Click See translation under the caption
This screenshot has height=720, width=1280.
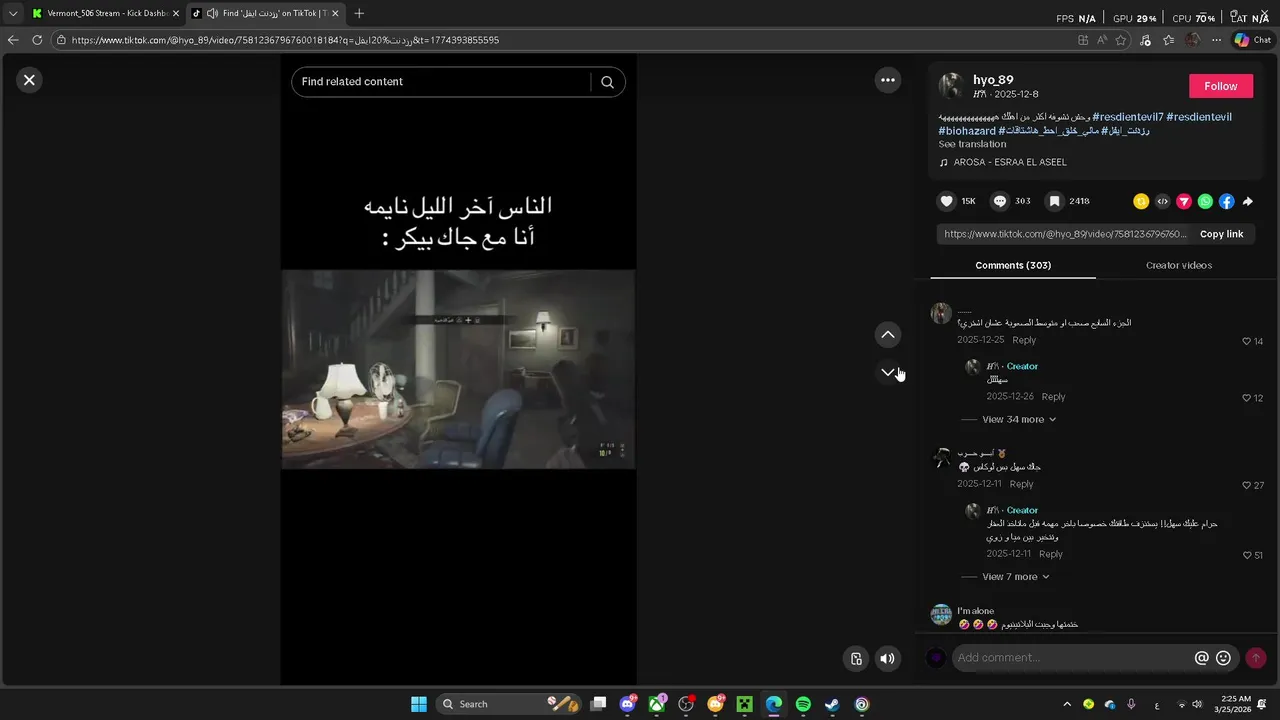(972, 144)
